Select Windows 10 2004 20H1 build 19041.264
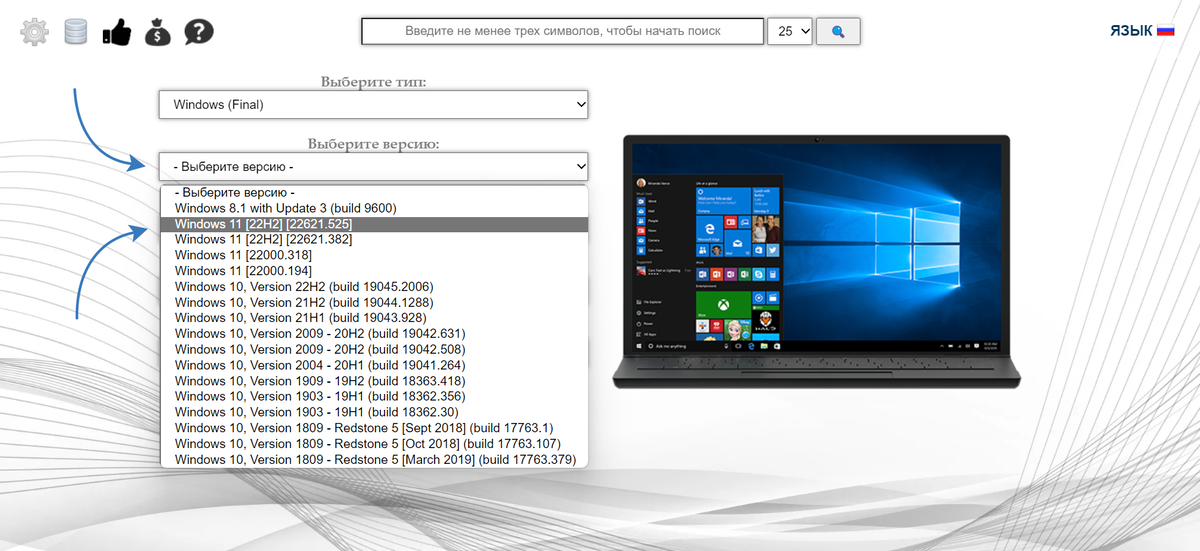1200x551 pixels. pyautogui.click(x=375, y=365)
